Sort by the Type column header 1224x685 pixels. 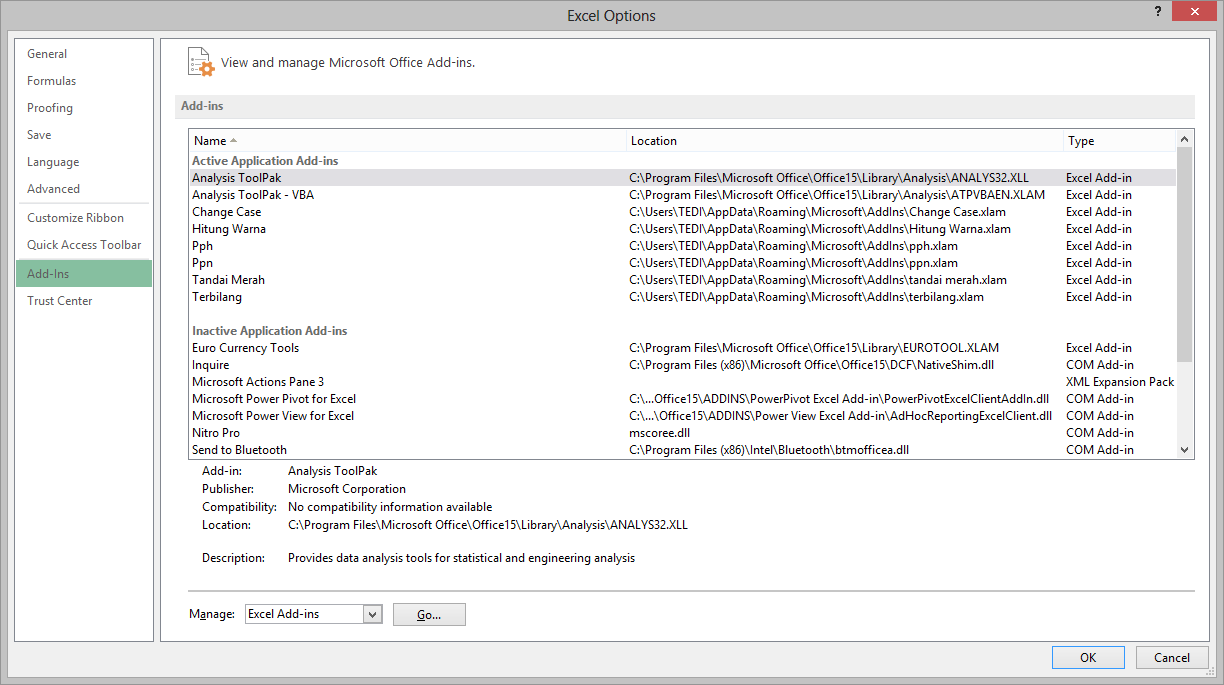pos(1120,141)
